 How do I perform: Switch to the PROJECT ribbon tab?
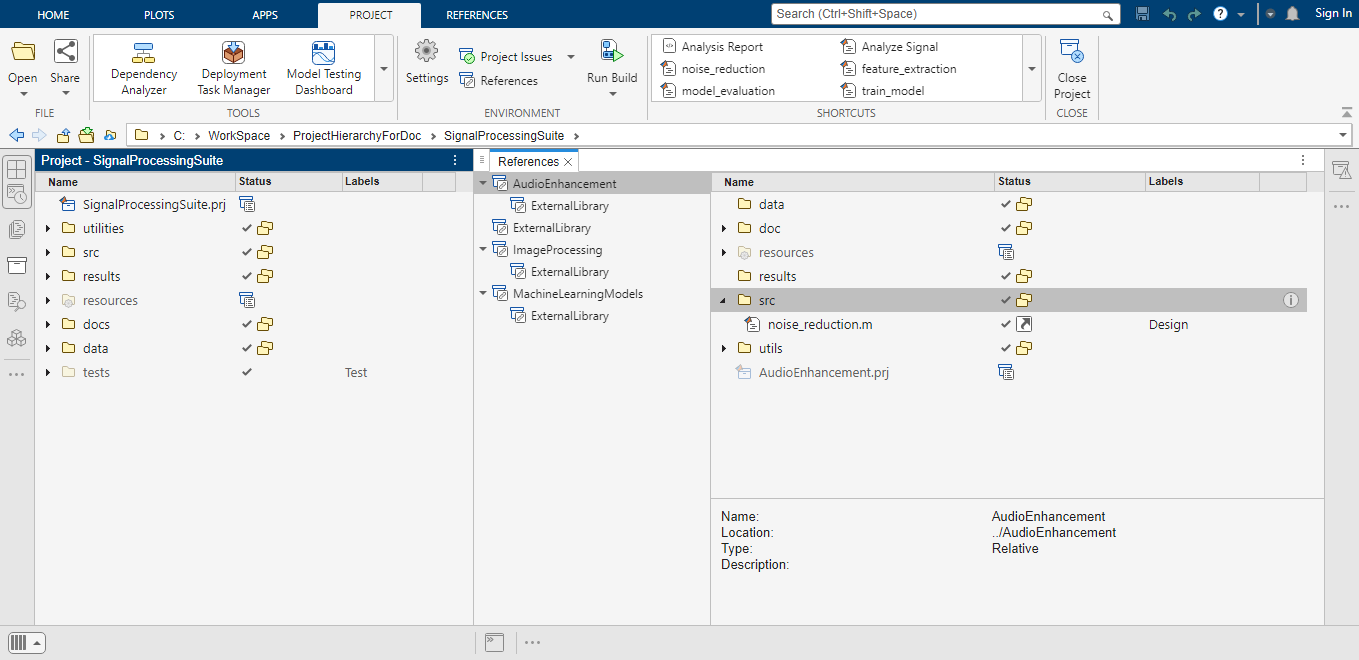pos(369,14)
